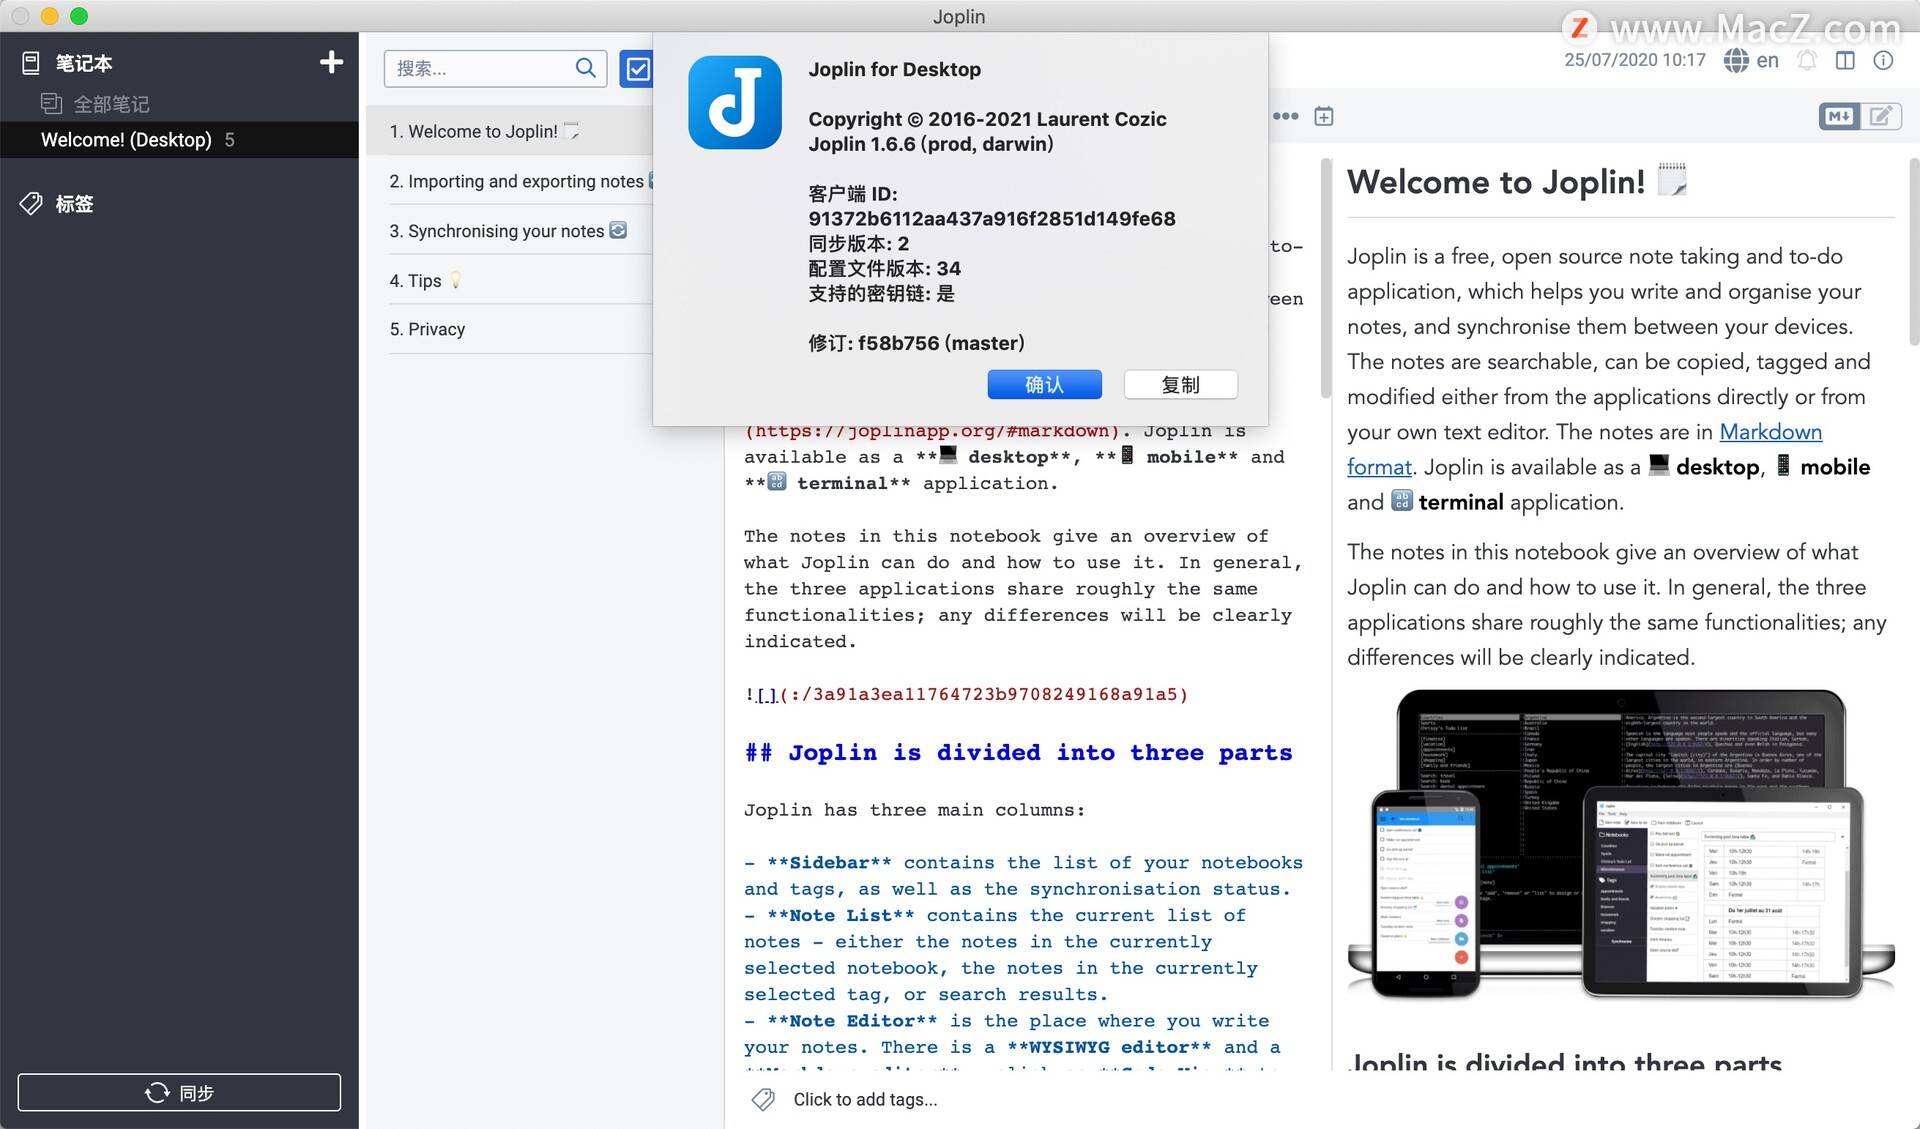Screen dimensions: 1920x1129
Task: Click the globe spell-check language icon
Action: coord(1736,60)
